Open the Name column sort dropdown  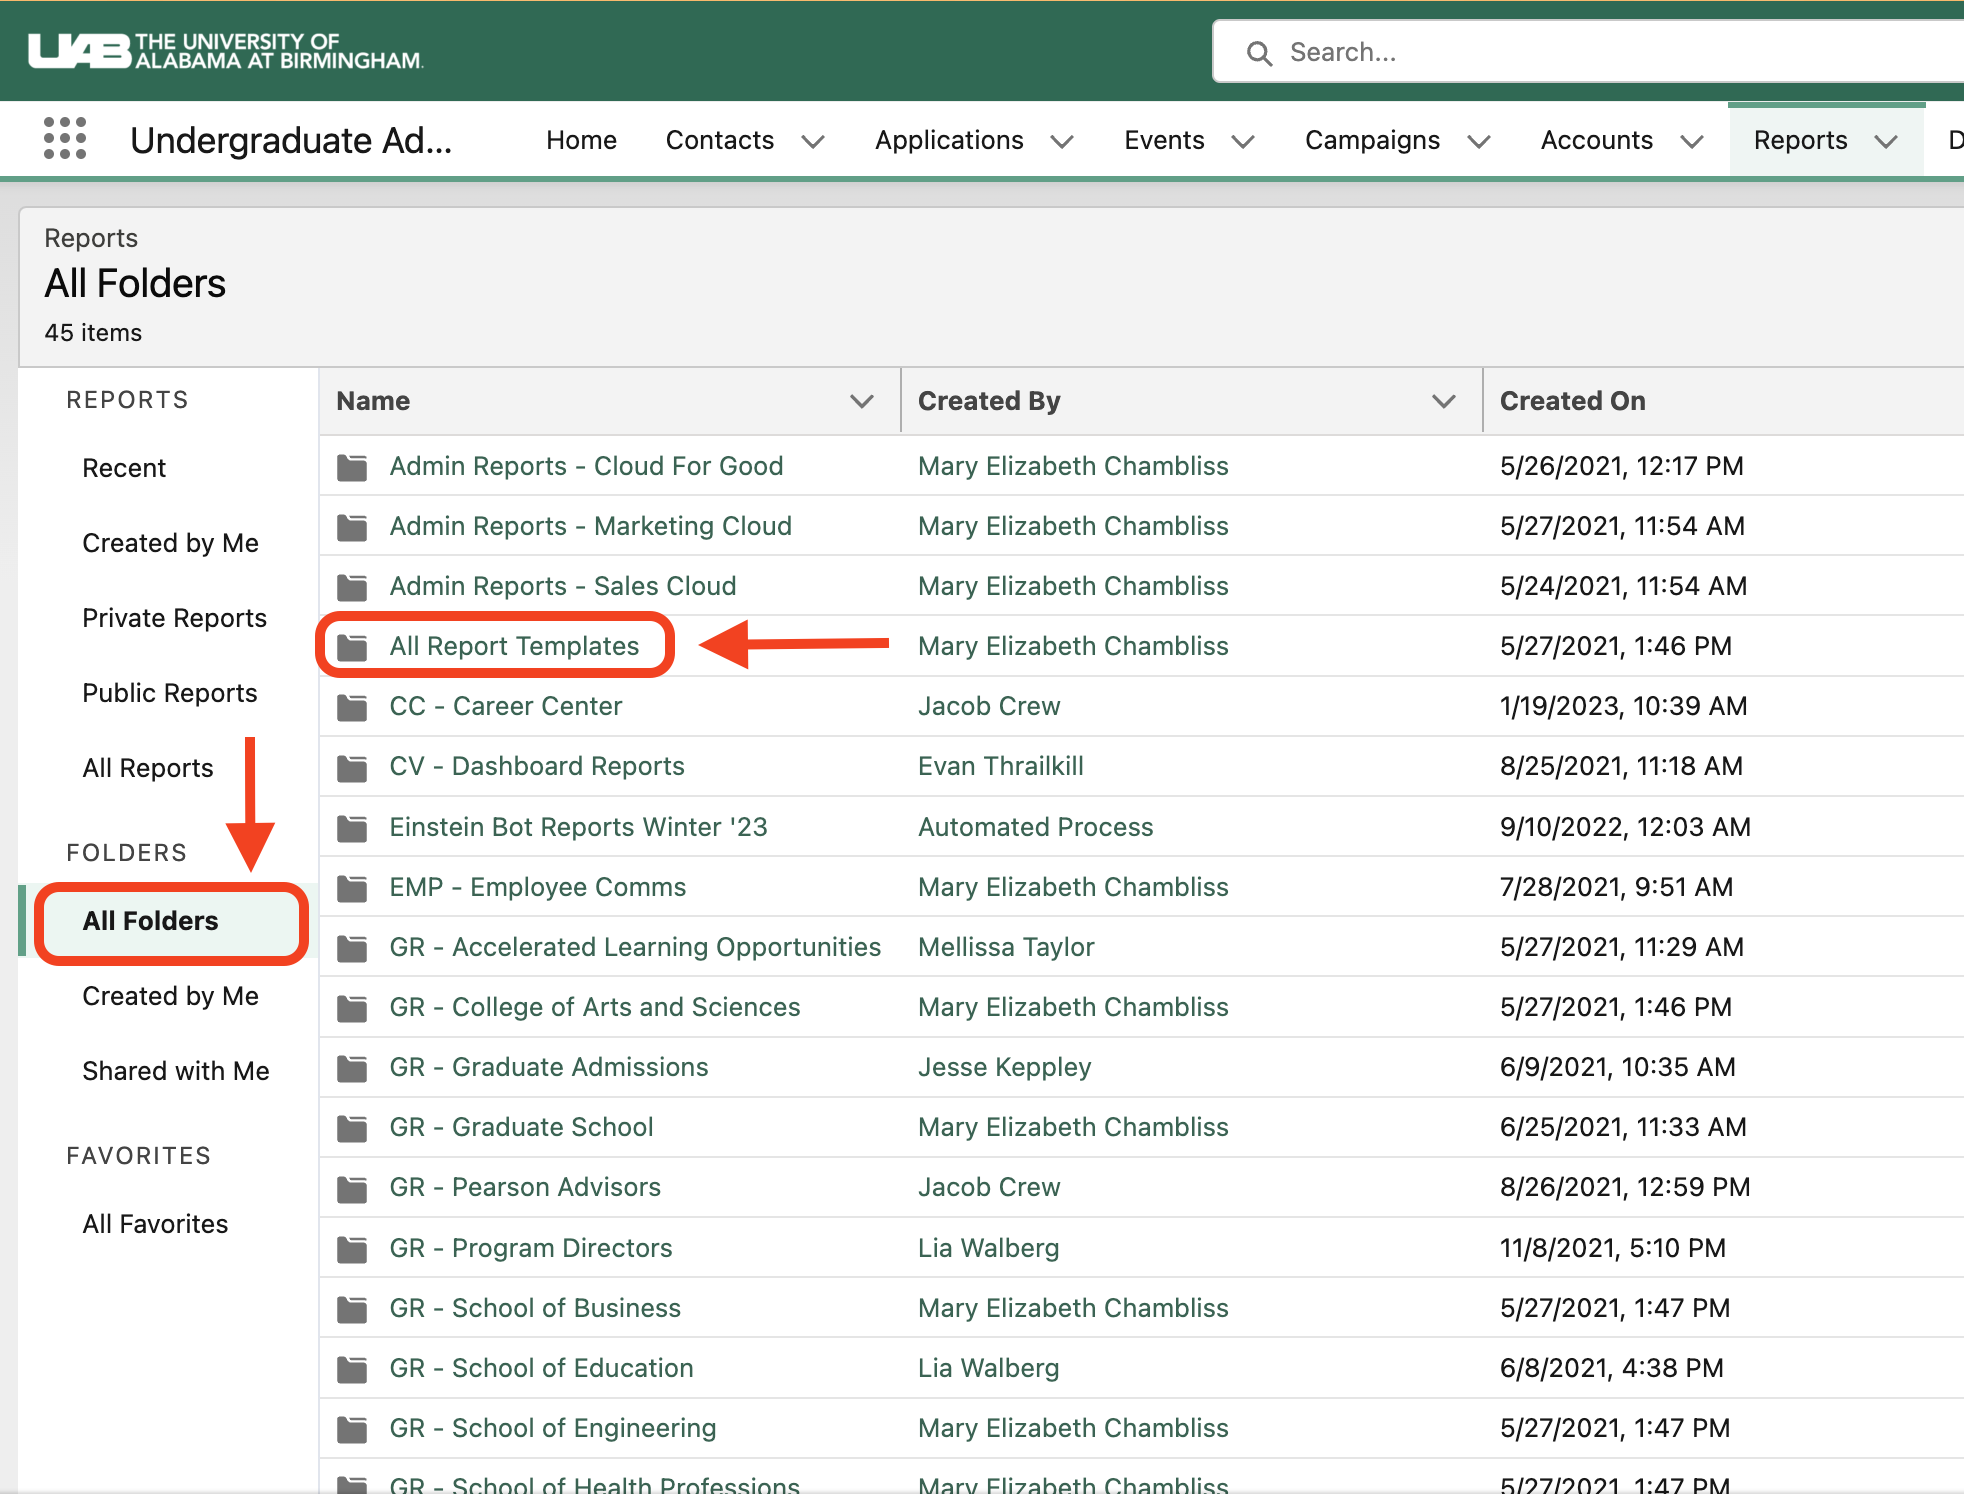pos(862,401)
